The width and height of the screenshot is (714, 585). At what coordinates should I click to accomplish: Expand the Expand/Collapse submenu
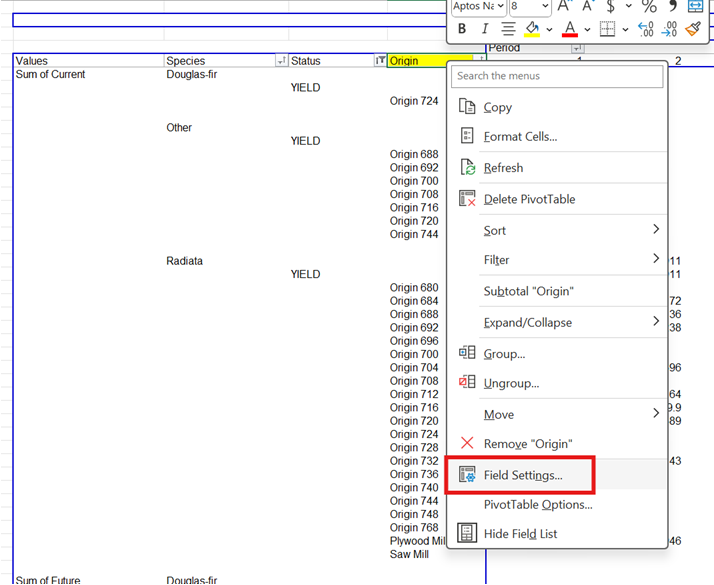coord(557,322)
